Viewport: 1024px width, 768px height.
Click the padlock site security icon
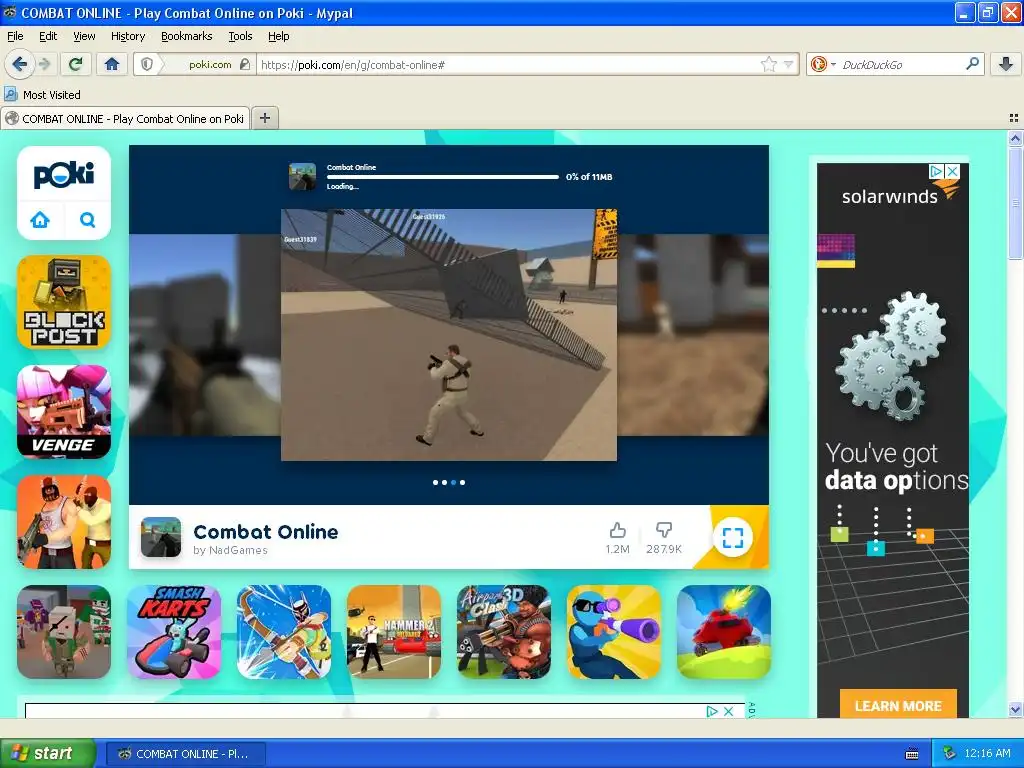coord(244,64)
